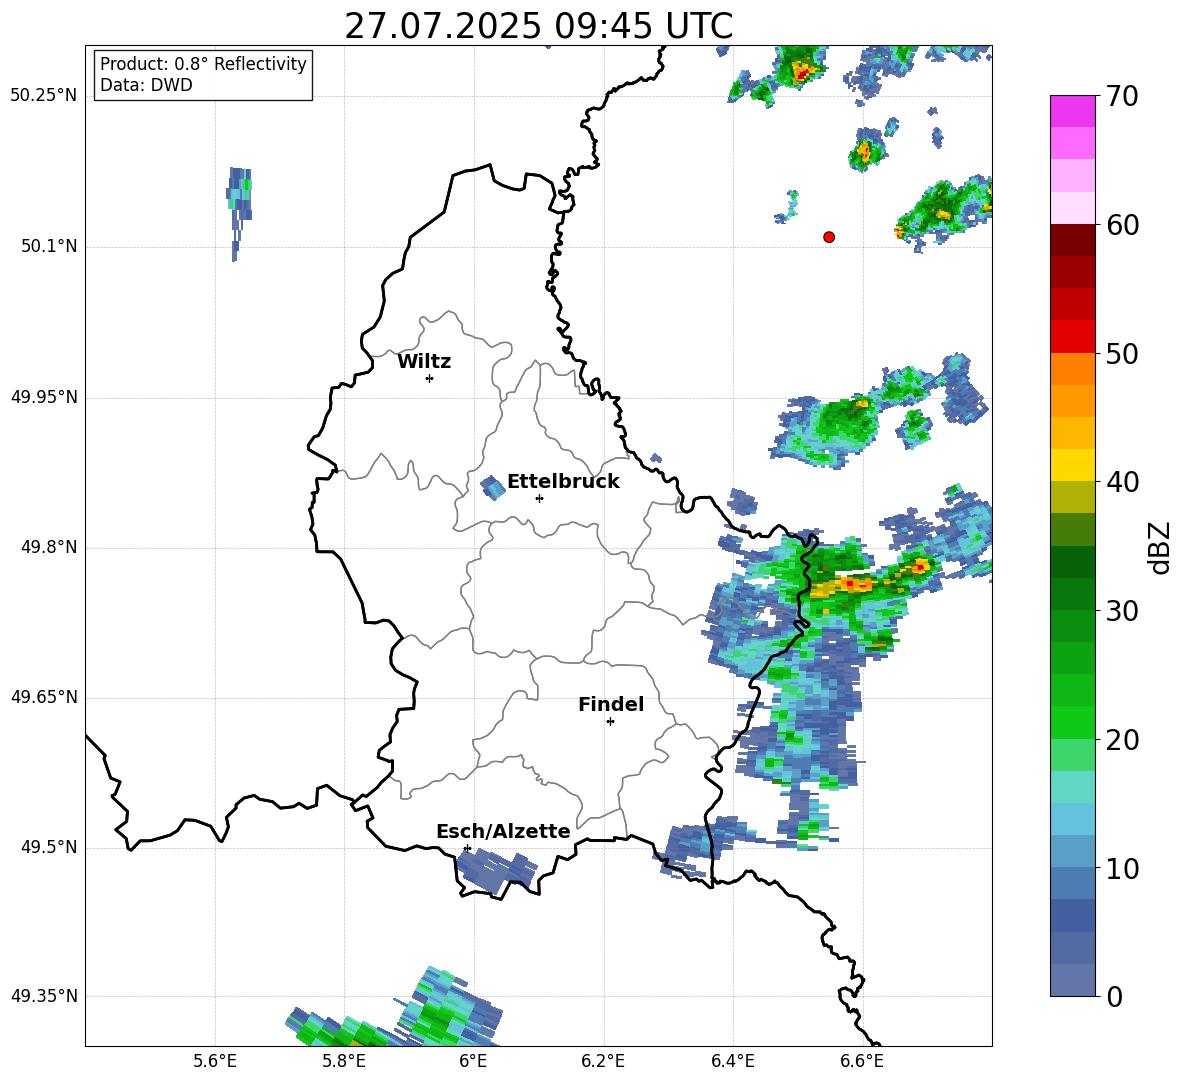Click the dBZ colorbar label
The image size is (1184, 1081).
[x=1161, y=547]
